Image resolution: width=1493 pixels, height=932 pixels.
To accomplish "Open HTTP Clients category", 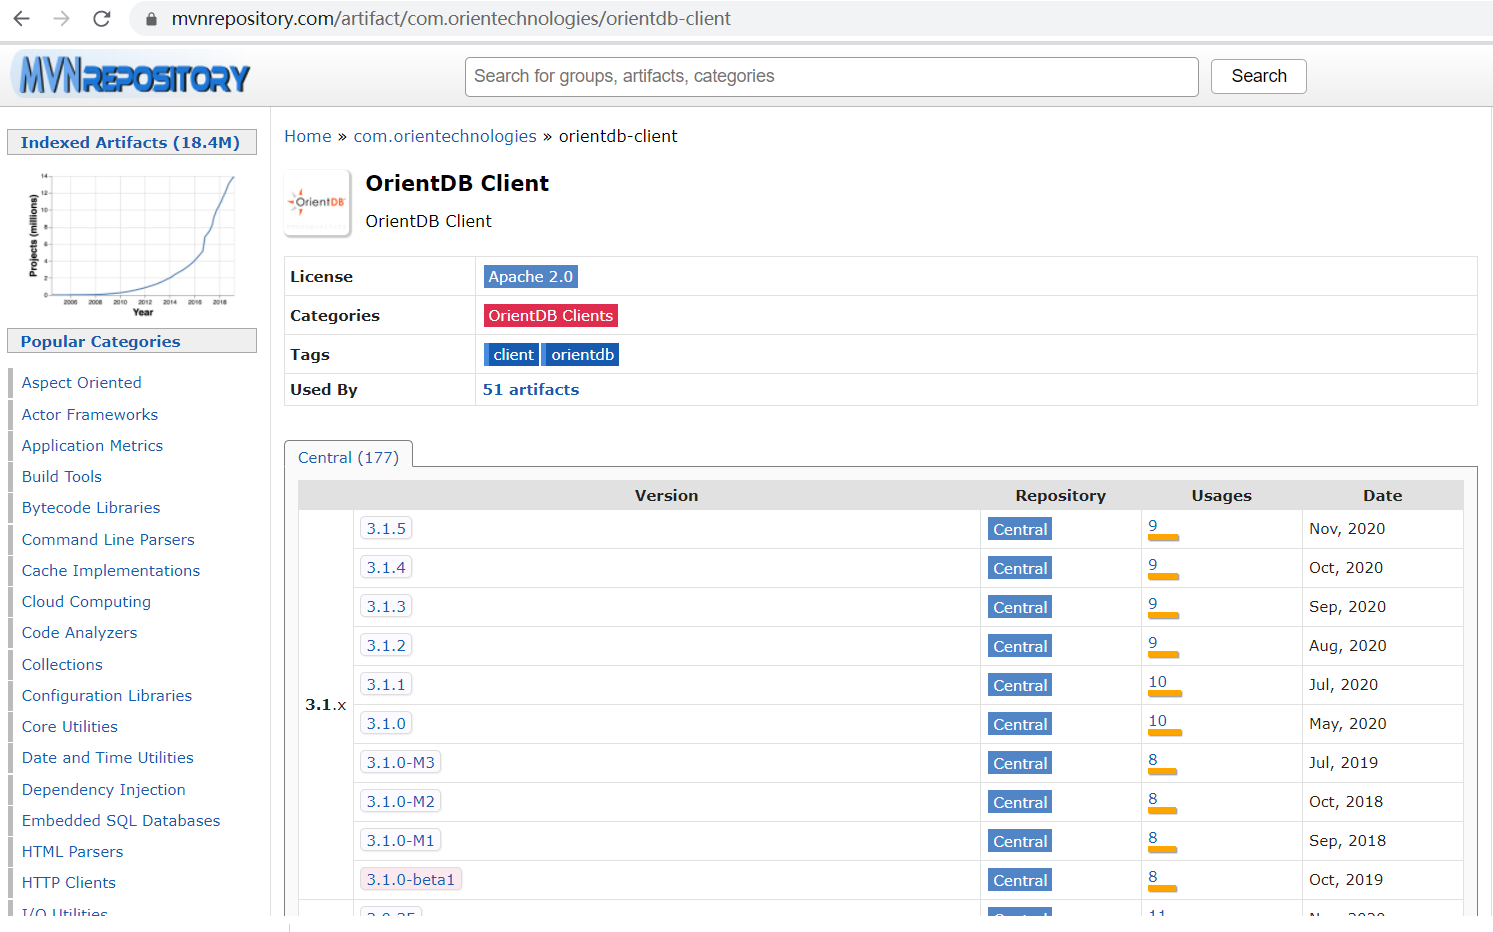I will tap(69, 882).
